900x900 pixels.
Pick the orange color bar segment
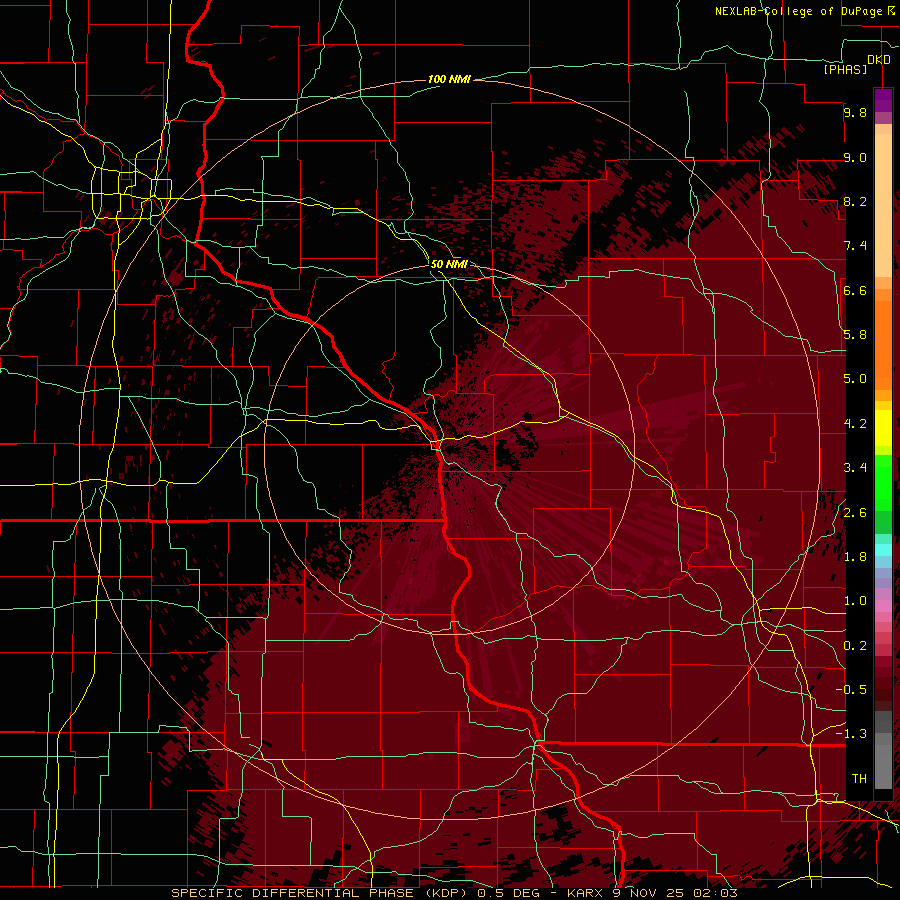coord(883,344)
